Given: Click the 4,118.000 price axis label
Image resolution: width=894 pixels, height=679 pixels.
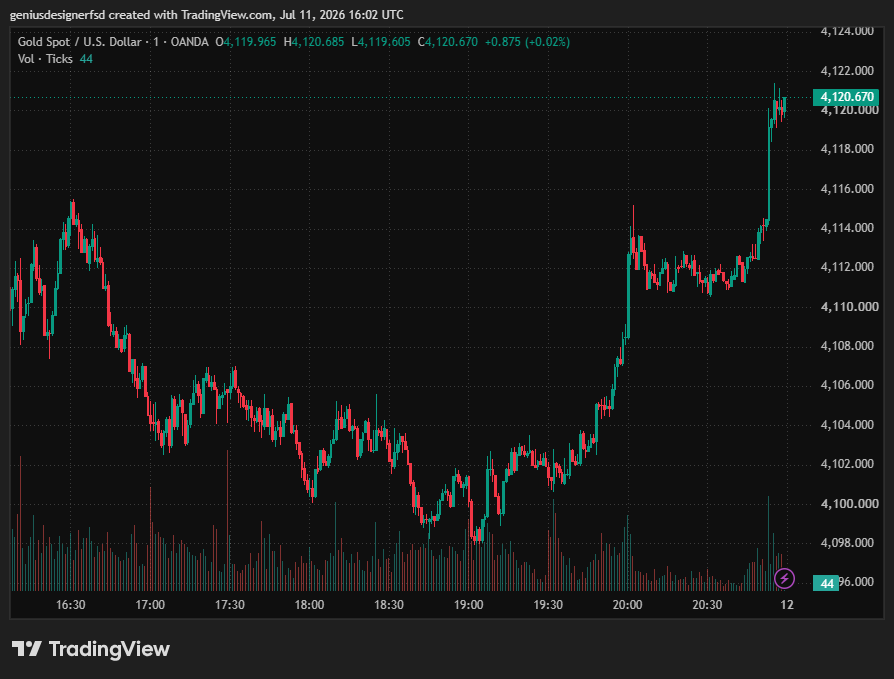Looking at the screenshot, I should [x=847, y=149].
